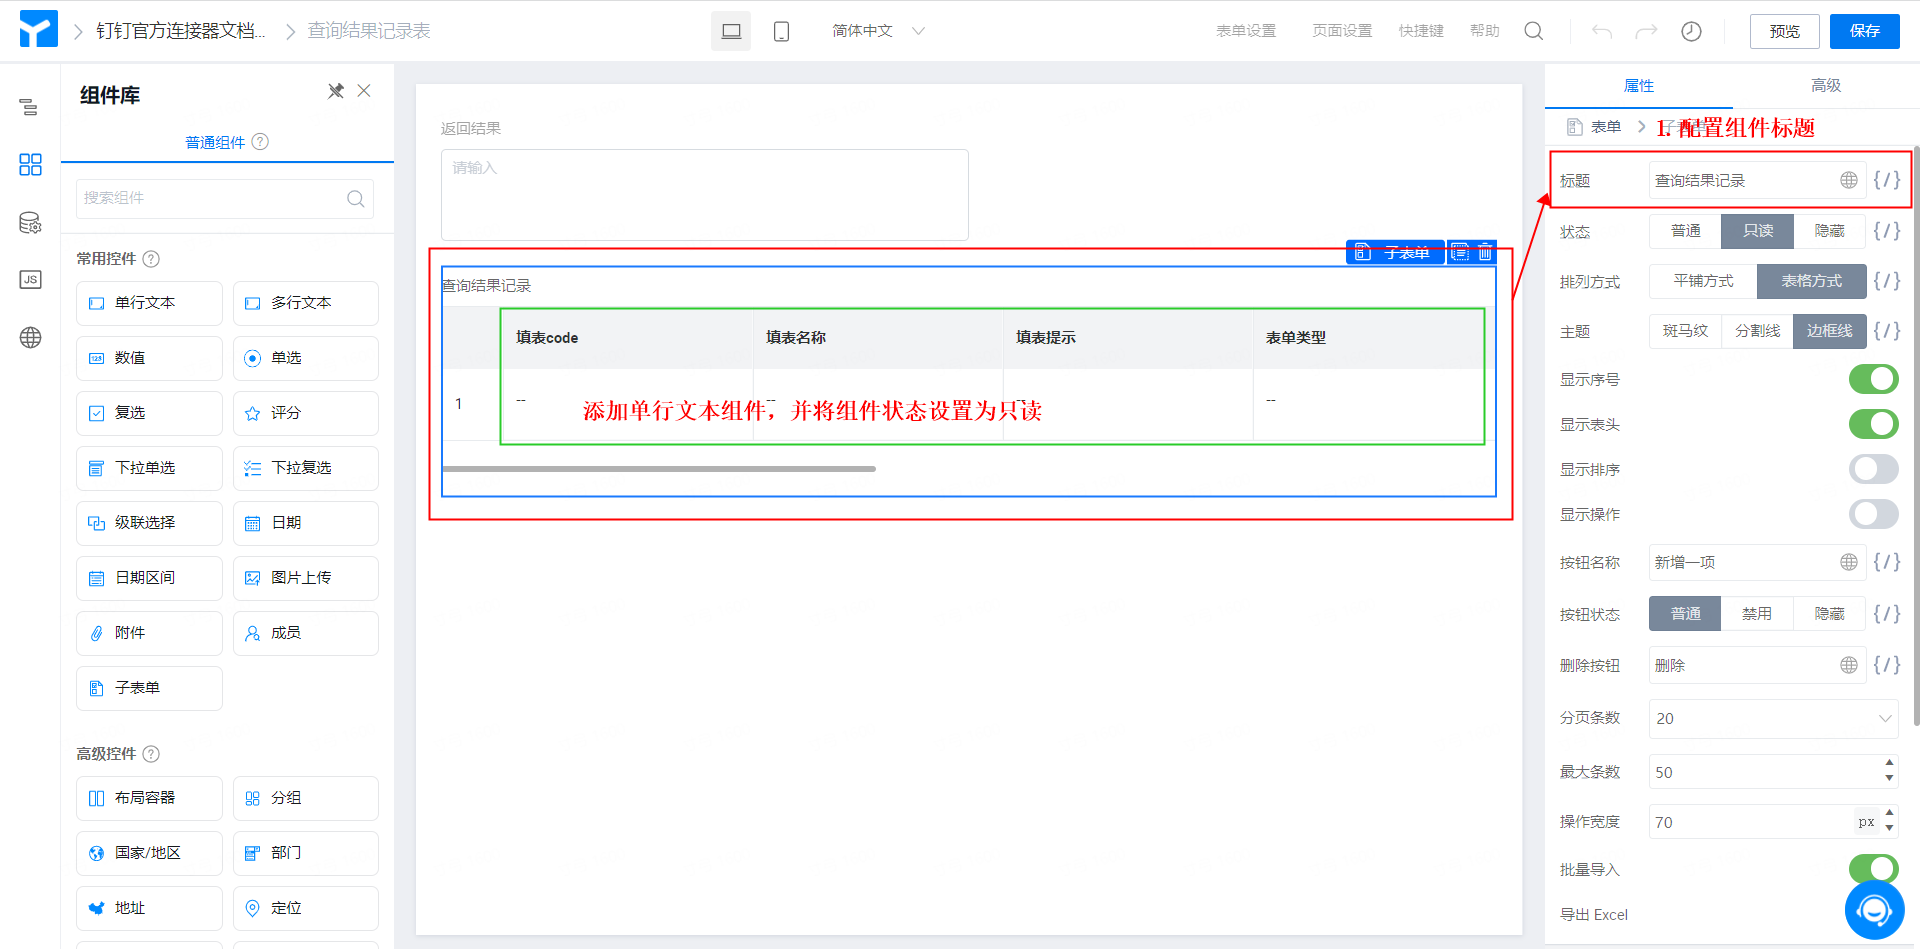This screenshot has height=949, width=1920.
Task: Toggle the 显示序号 switch off
Action: [x=1873, y=379]
